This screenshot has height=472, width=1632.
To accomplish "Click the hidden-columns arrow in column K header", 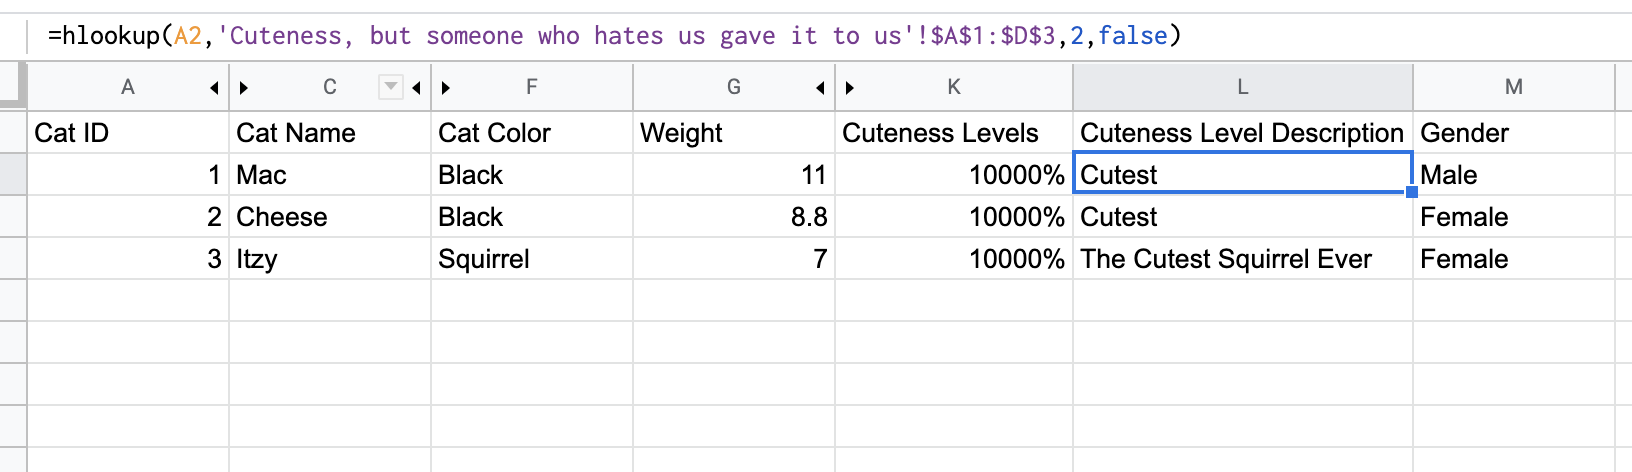I will [x=850, y=88].
